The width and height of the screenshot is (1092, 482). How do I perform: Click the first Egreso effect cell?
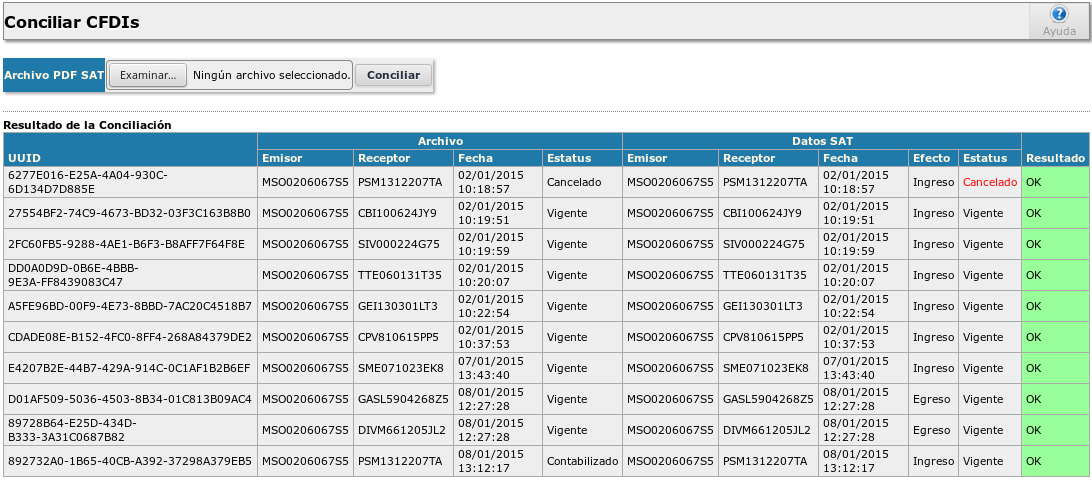pyautogui.click(x=933, y=399)
